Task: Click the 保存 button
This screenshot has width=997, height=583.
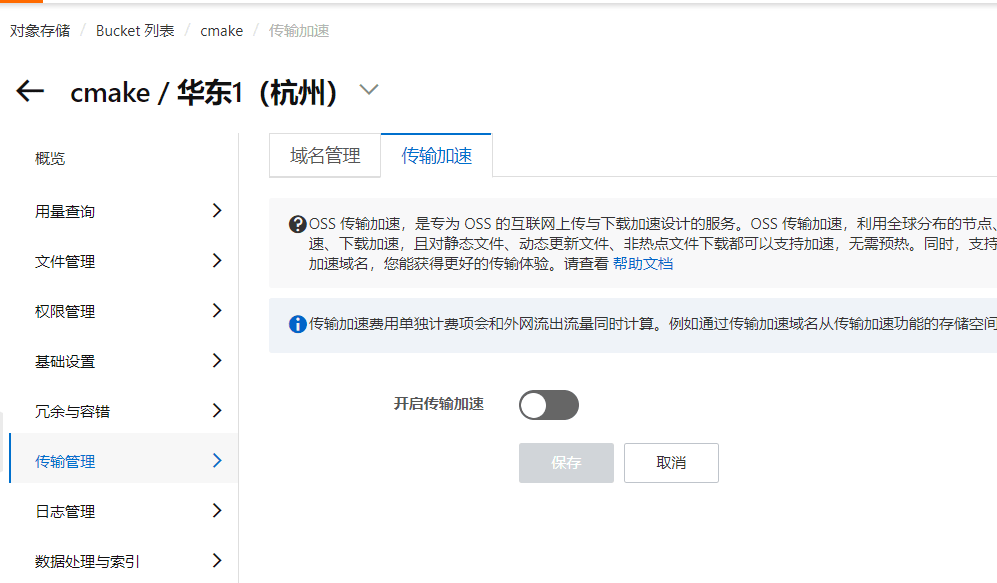Action: (566, 462)
